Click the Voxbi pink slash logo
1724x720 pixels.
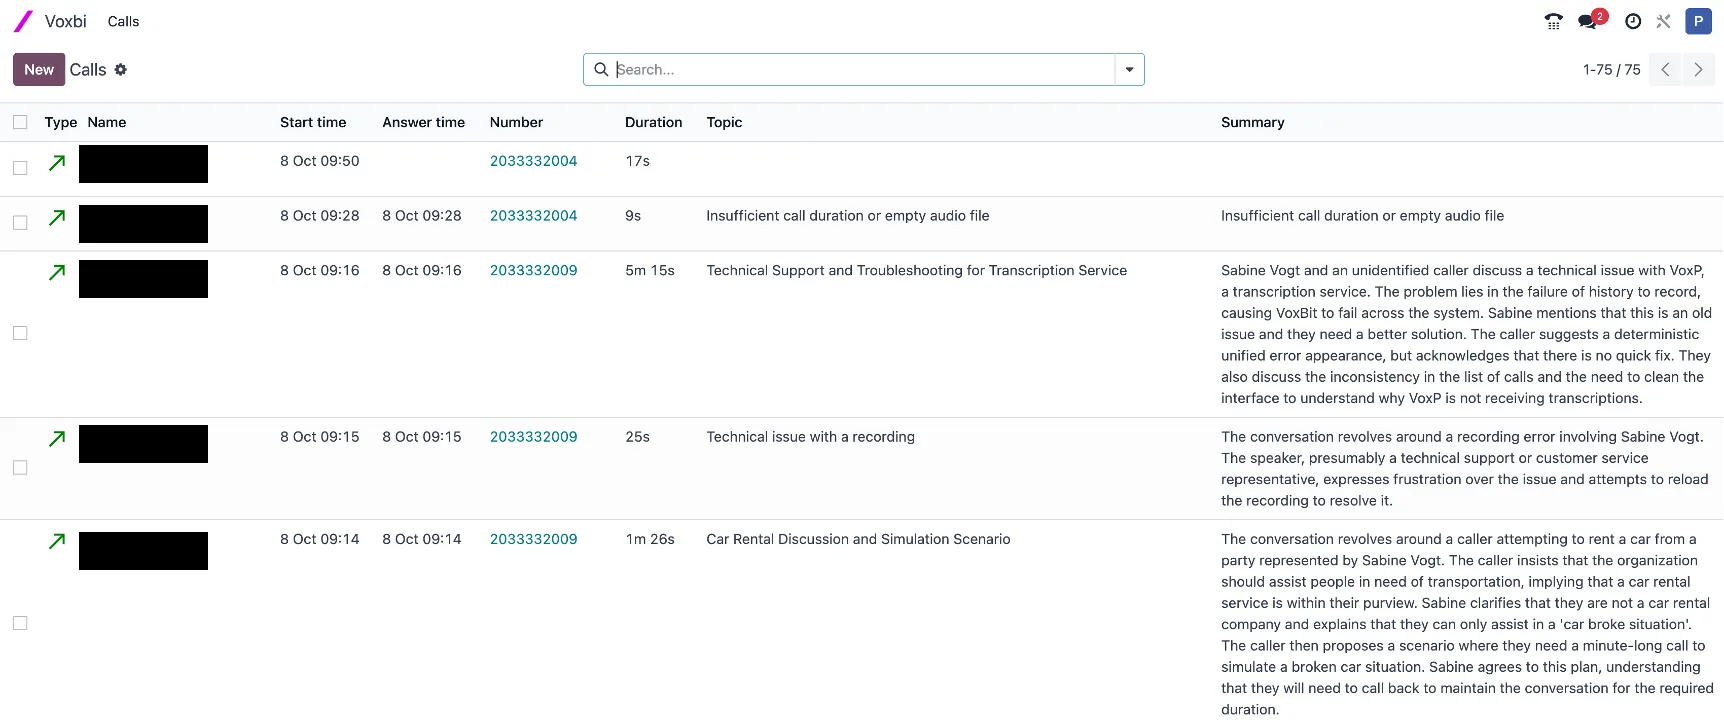(23, 21)
